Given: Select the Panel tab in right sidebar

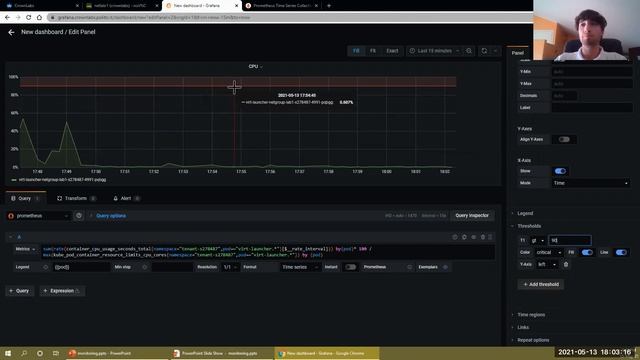Looking at the screenshot, I should (x=518, y=53).
